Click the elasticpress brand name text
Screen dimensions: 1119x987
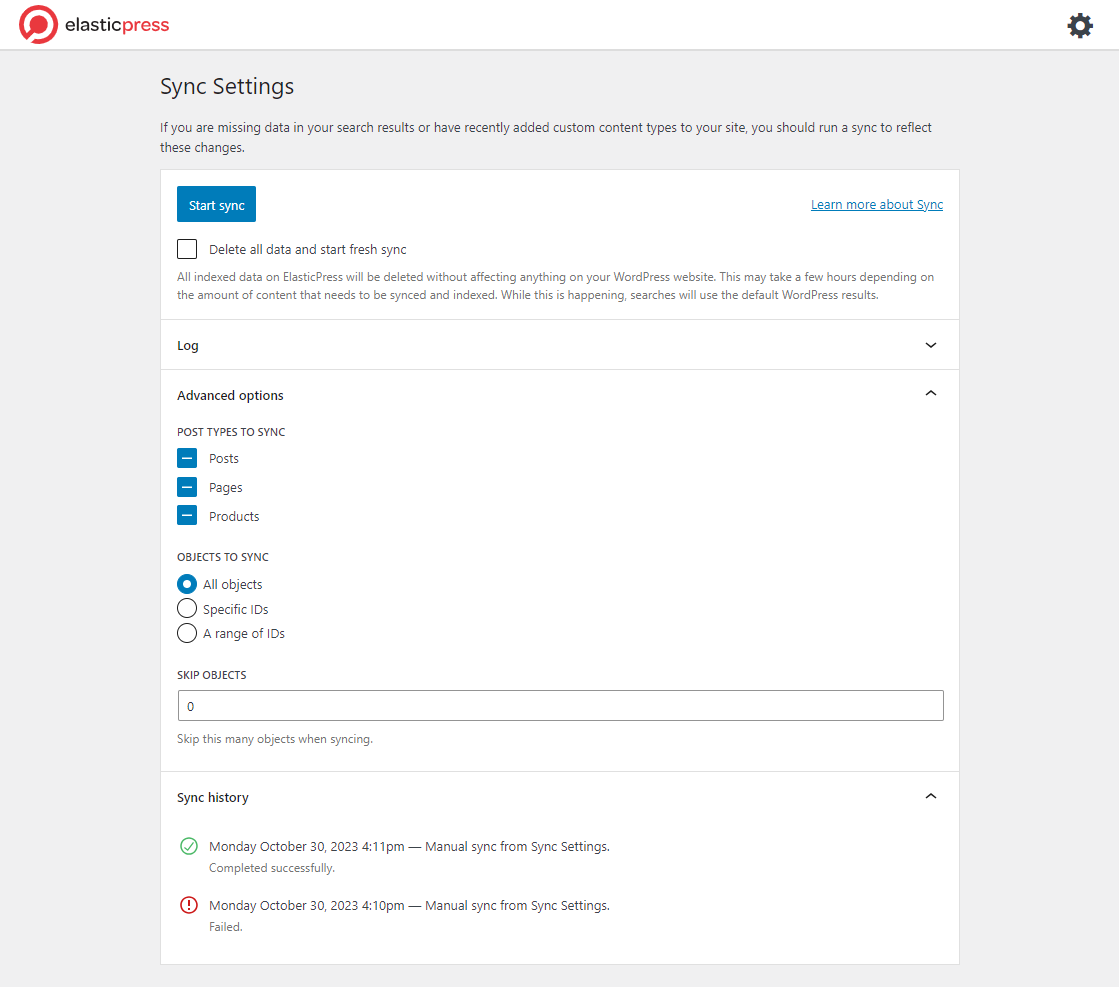[x=117, y=26]
